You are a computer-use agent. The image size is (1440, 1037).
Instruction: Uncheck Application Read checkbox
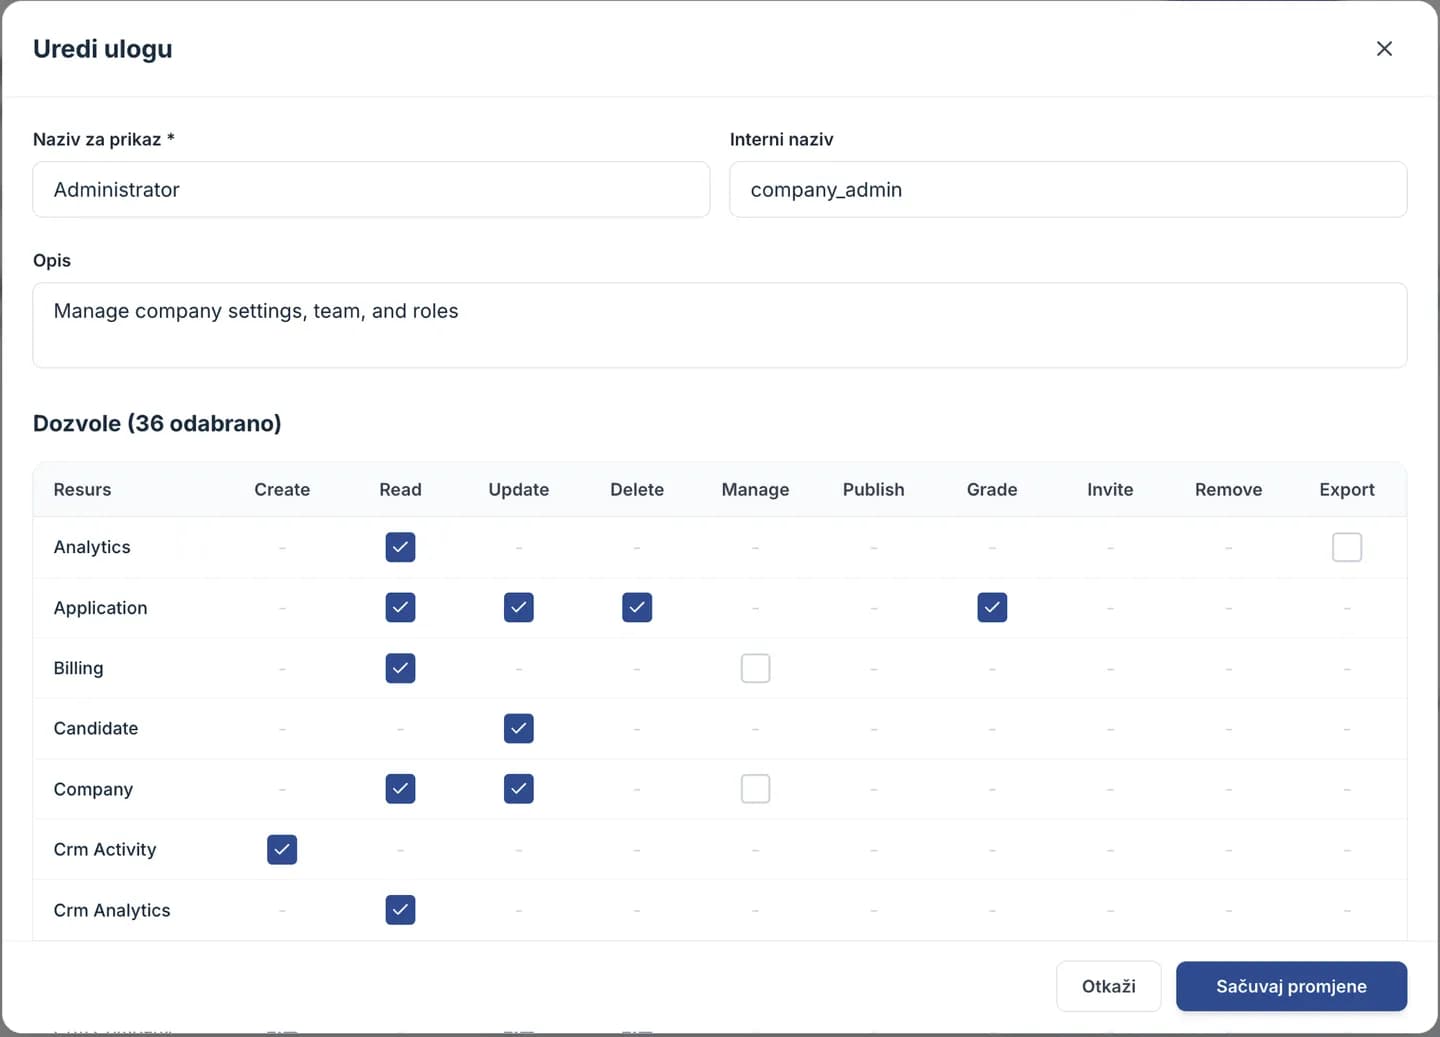(x=400, y=608)
